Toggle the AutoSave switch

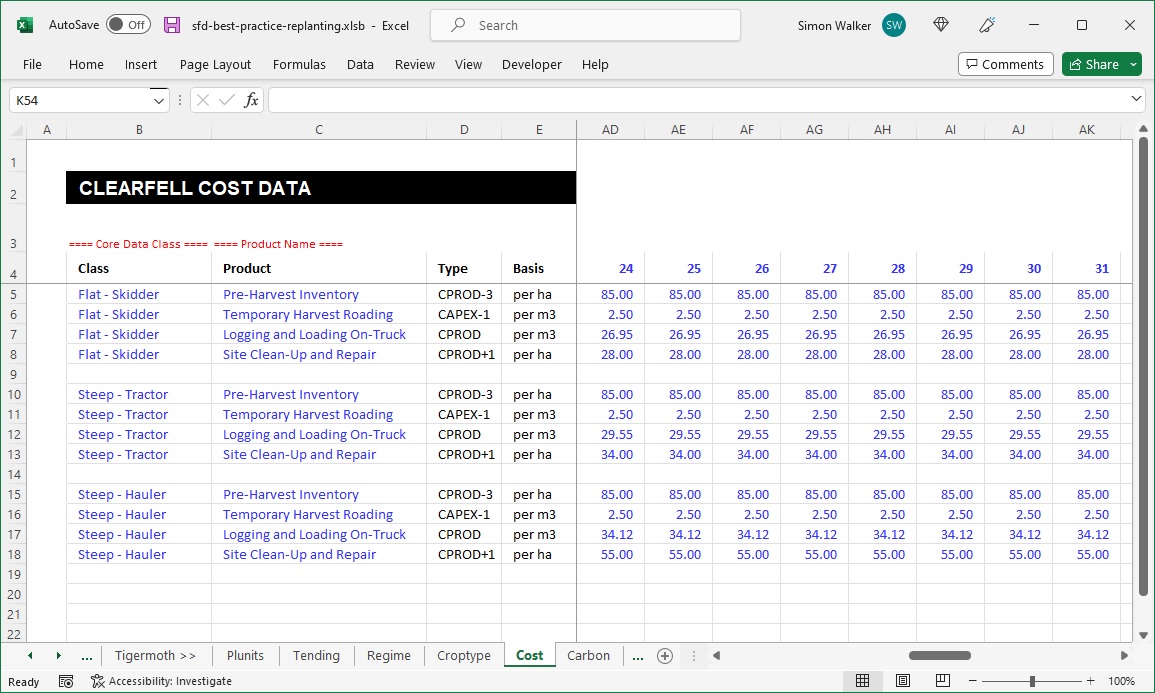[128, 25]
